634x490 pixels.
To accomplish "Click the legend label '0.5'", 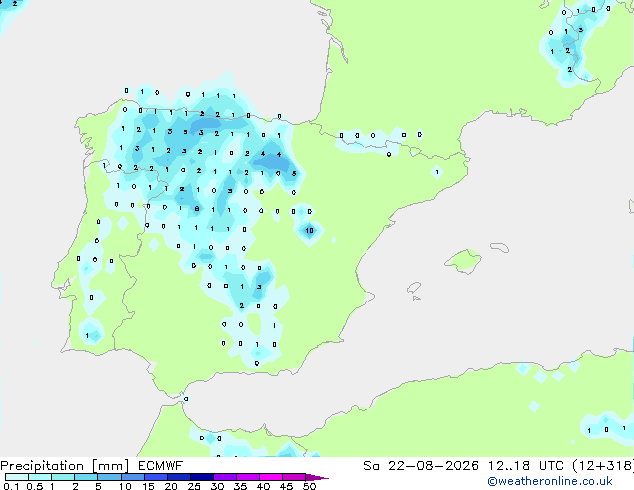I will click(x=35, y=486).
